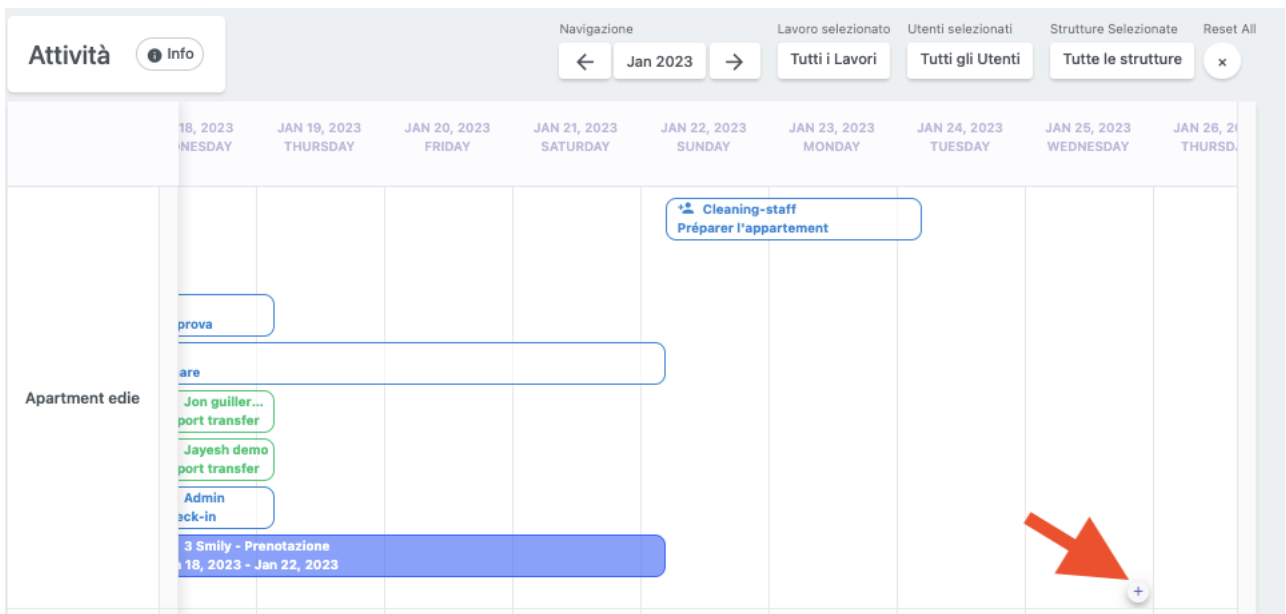Navigate to previous month using left arrow

pyautogui.click(x=584, y=61)
